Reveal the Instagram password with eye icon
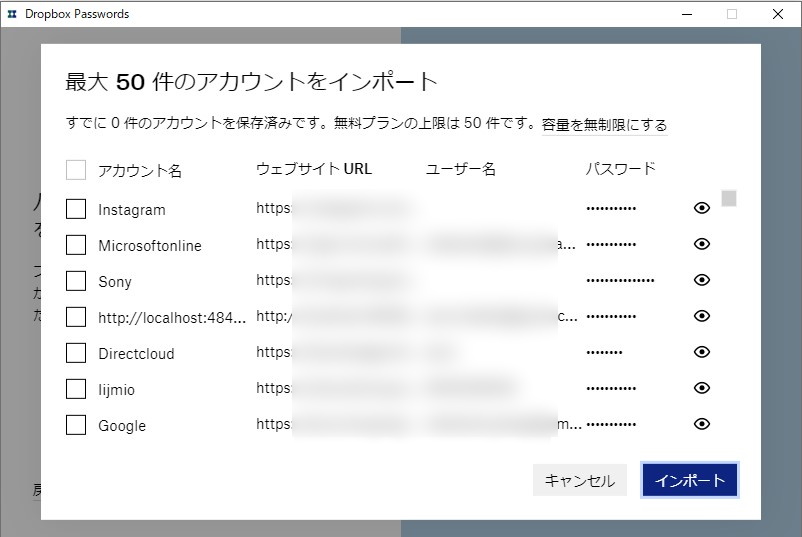Image resolution: width=802 pixels, height=537 pixels. (x=702, y=208)
